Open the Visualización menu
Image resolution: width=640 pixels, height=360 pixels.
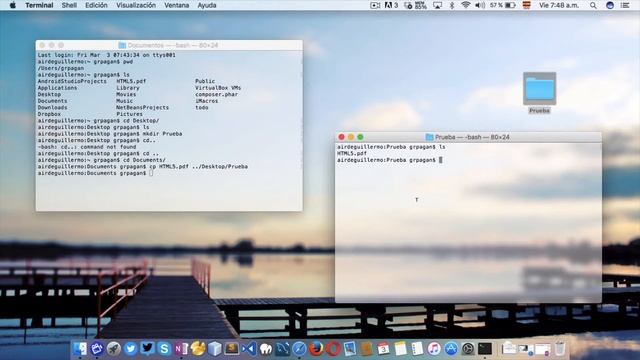136,5
